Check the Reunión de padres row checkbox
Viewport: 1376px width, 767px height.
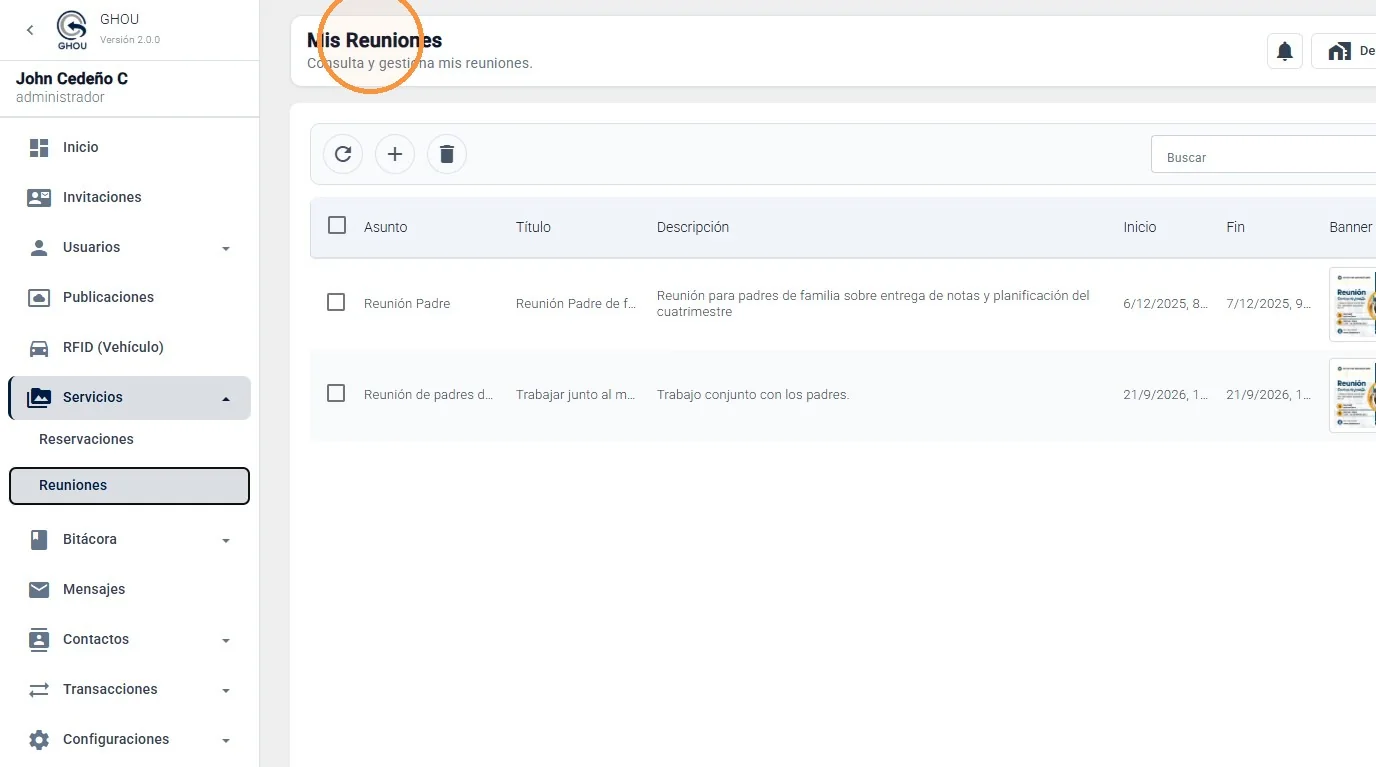click(x=336, y=393)
